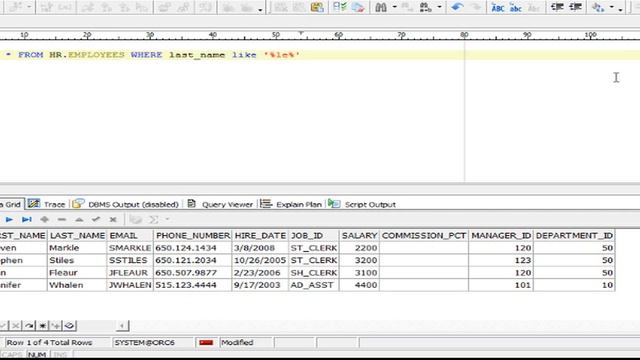Click the grid cancel-edit X icon
Screen dimensions: 640x360
pyautogui.click(x=113, y=220)
